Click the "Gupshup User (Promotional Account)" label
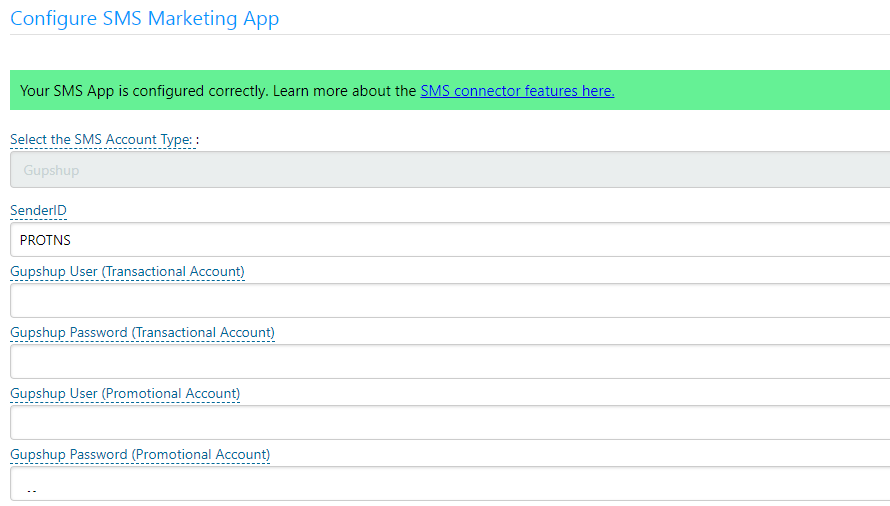 coord(125,394)
